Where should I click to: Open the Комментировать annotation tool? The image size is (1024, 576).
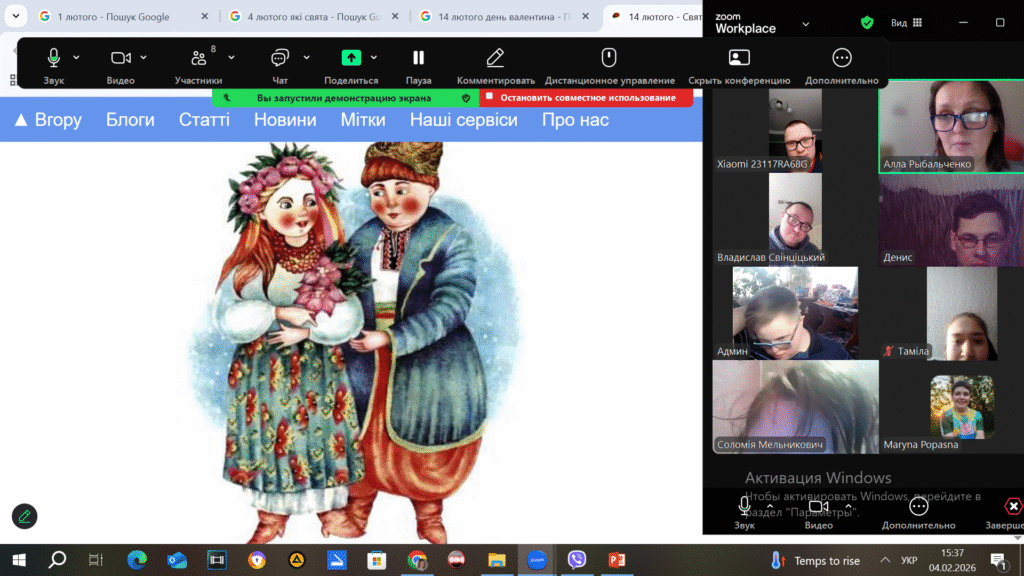coord(495,64)
